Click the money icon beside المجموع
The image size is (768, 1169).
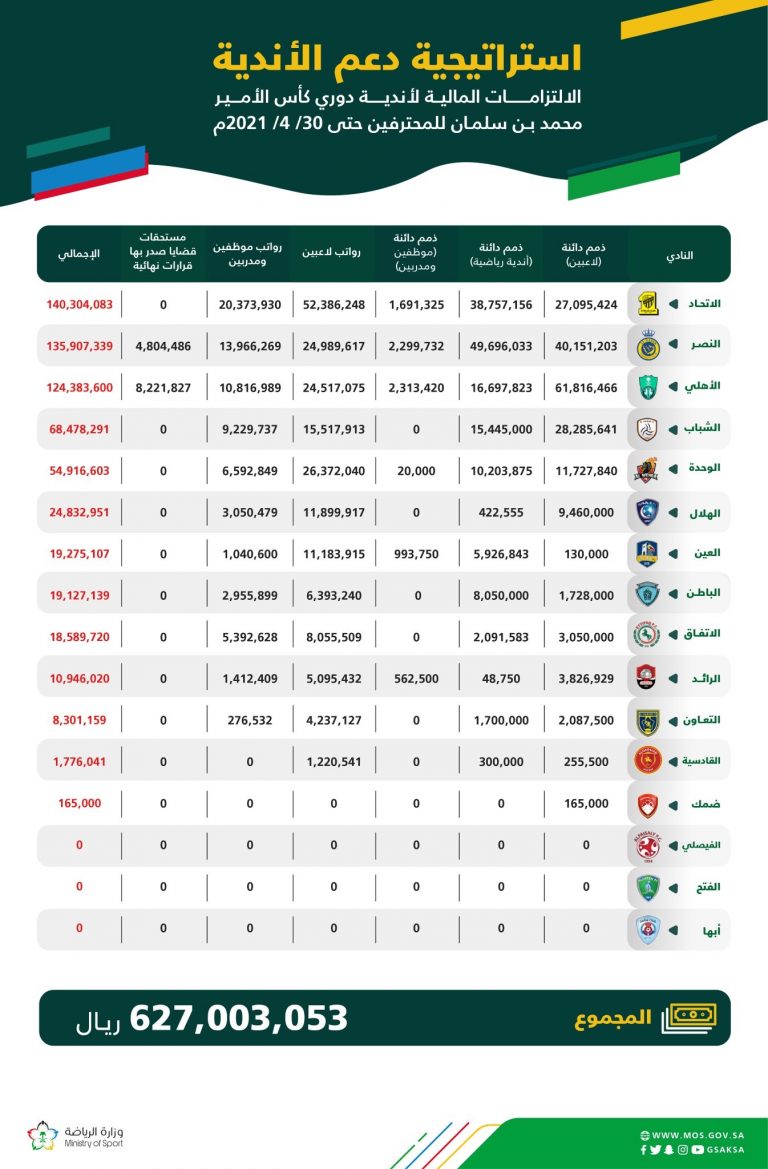[689, 1018]
